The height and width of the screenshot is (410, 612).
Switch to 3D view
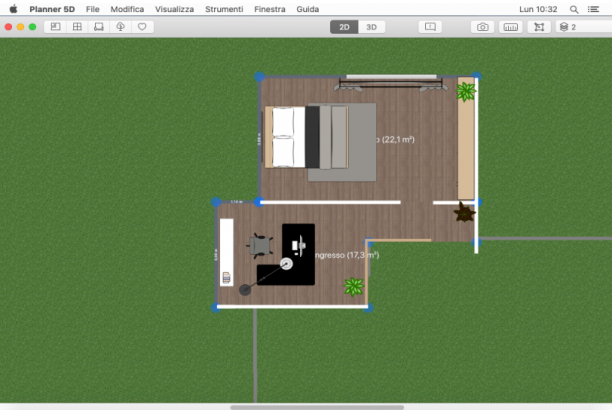coord(371,27)
